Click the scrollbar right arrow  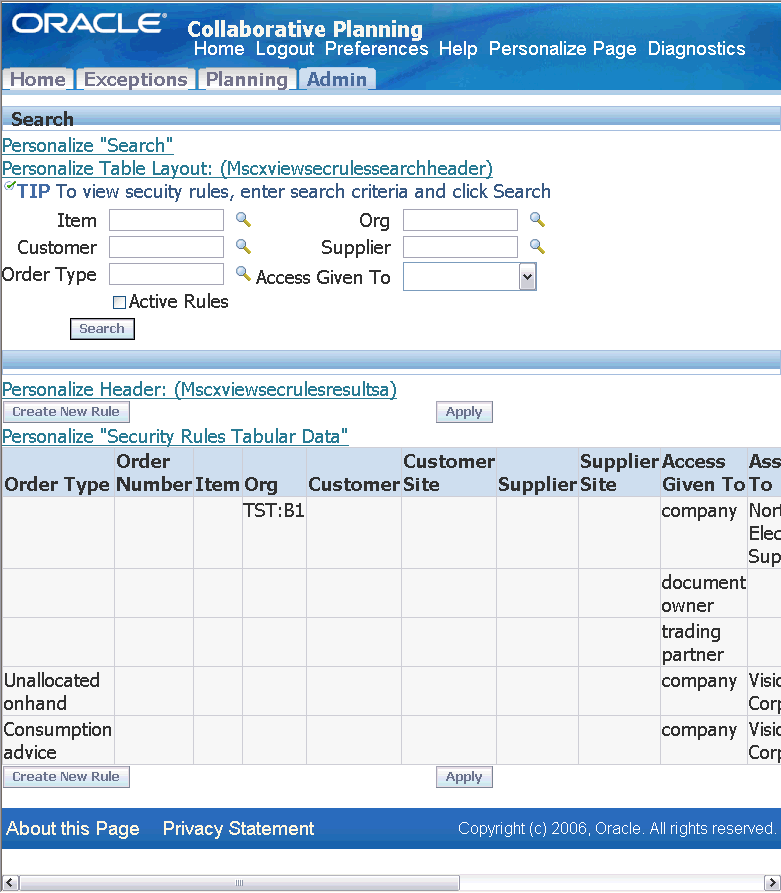tap(772, 883)
